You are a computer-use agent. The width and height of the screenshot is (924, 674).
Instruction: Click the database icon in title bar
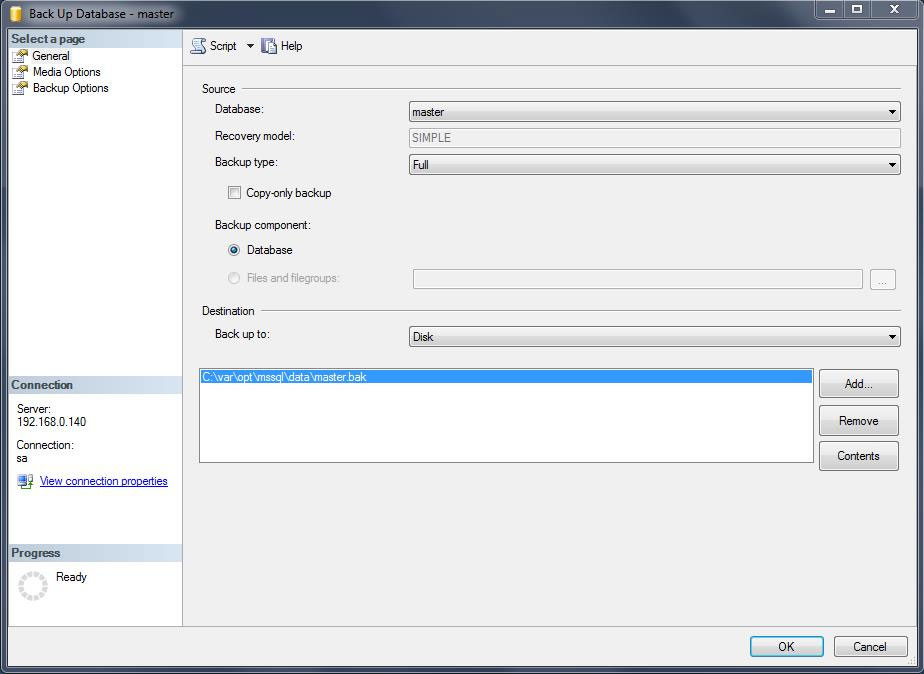pyautogui.click(x=16, y=13)
